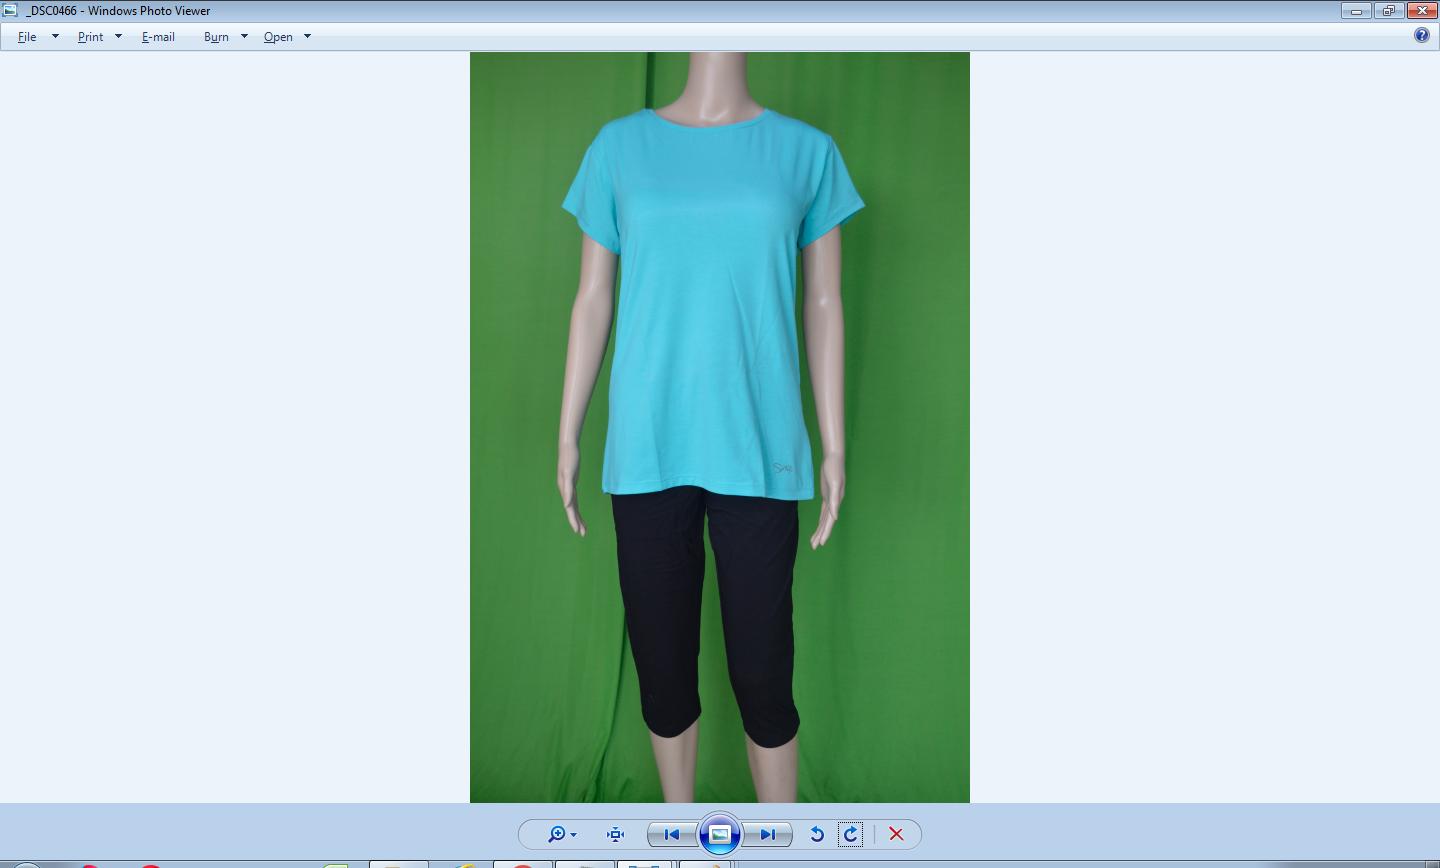
Task: Expand the File menu dropdown arrow
Action: pos(55,37)
